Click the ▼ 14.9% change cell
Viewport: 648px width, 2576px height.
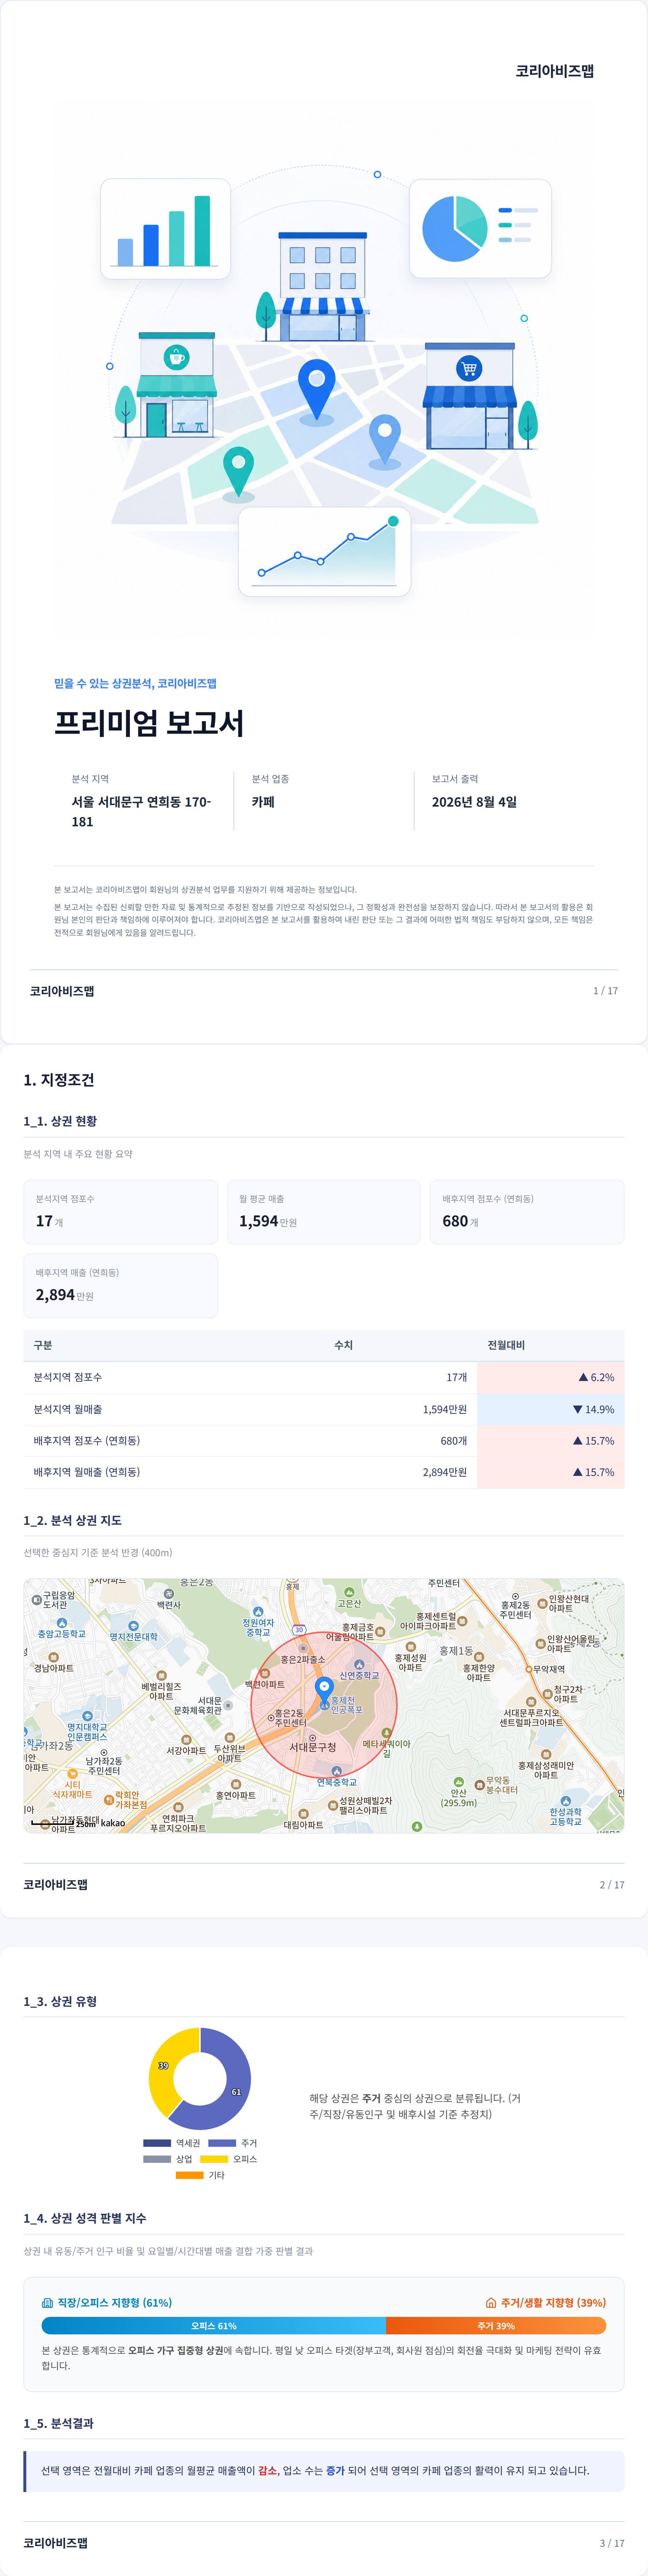tap(551, 1409)
